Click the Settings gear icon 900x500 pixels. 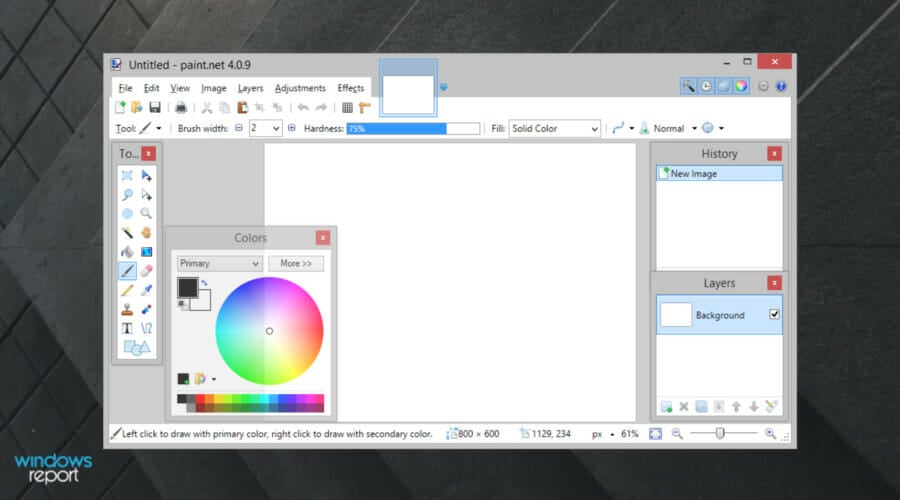pos(763,86)
